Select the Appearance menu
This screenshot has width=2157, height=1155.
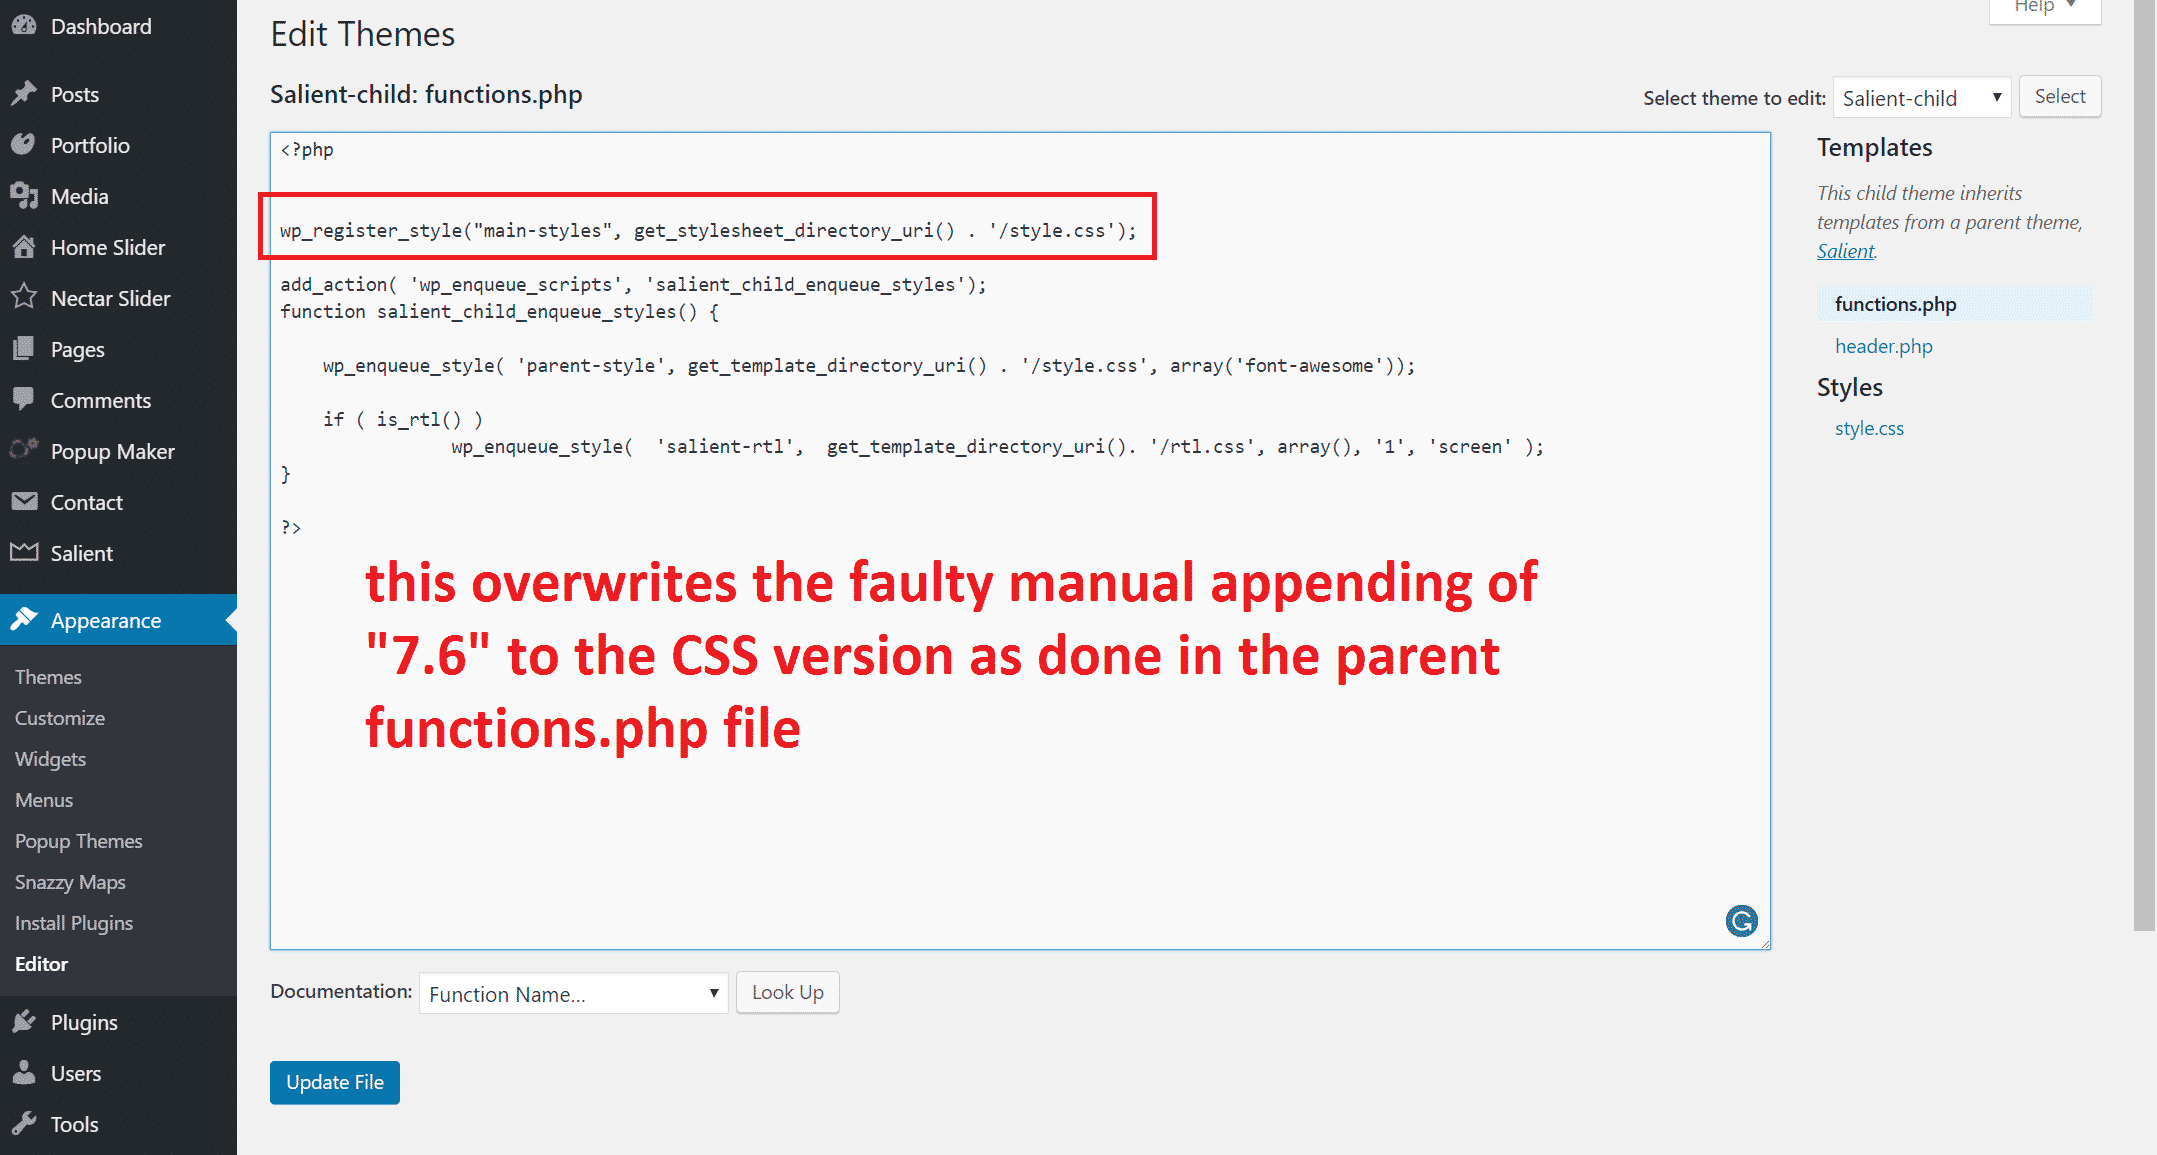coord(118,620)
